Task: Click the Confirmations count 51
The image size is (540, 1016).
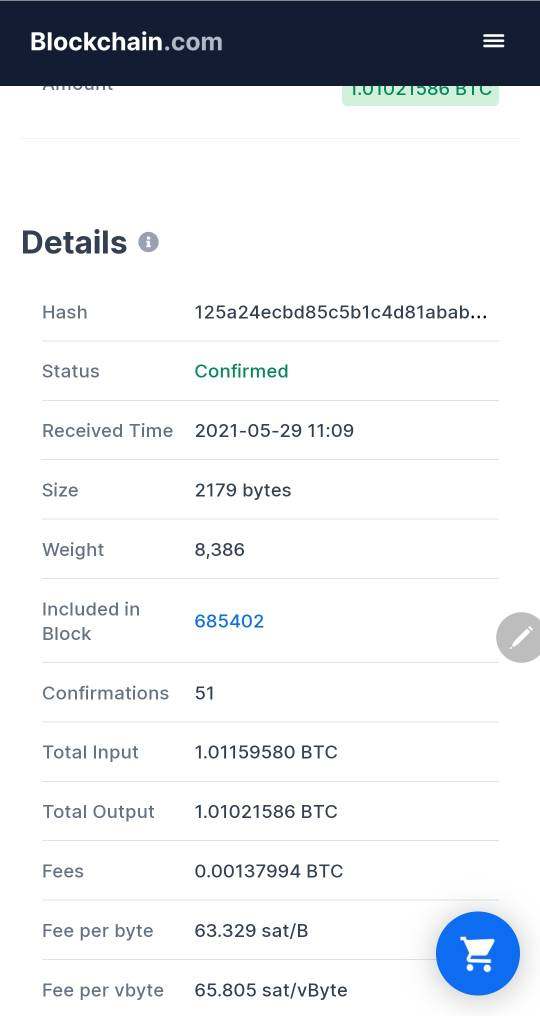Action: pos(205,693)
